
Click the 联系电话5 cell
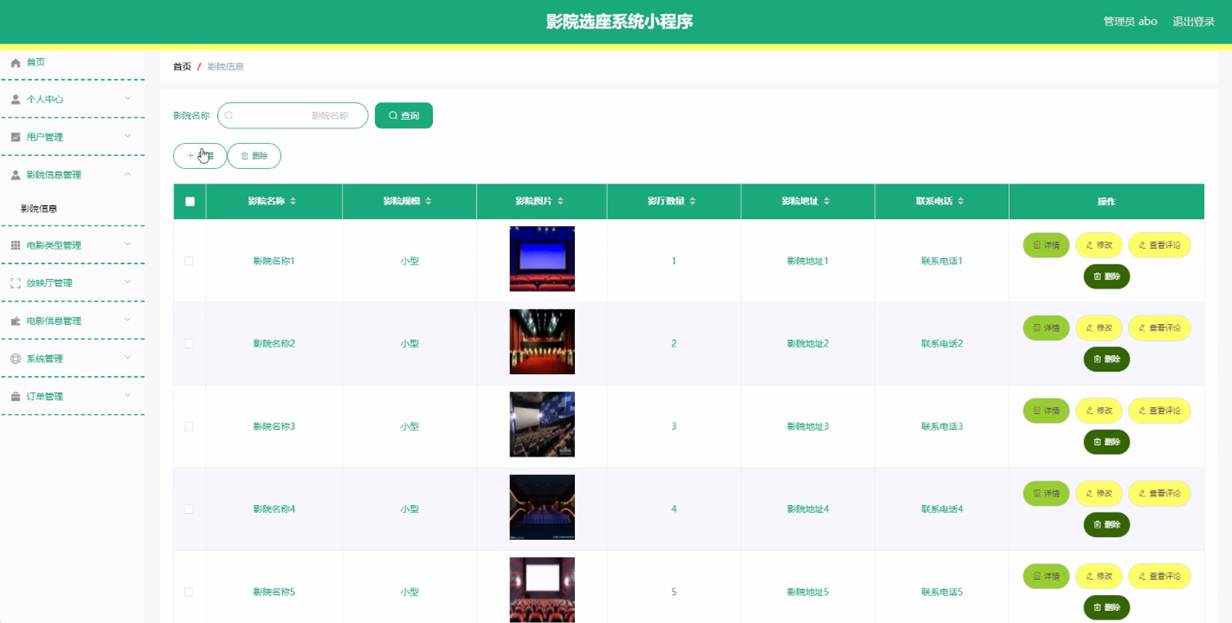pos(942,592)
